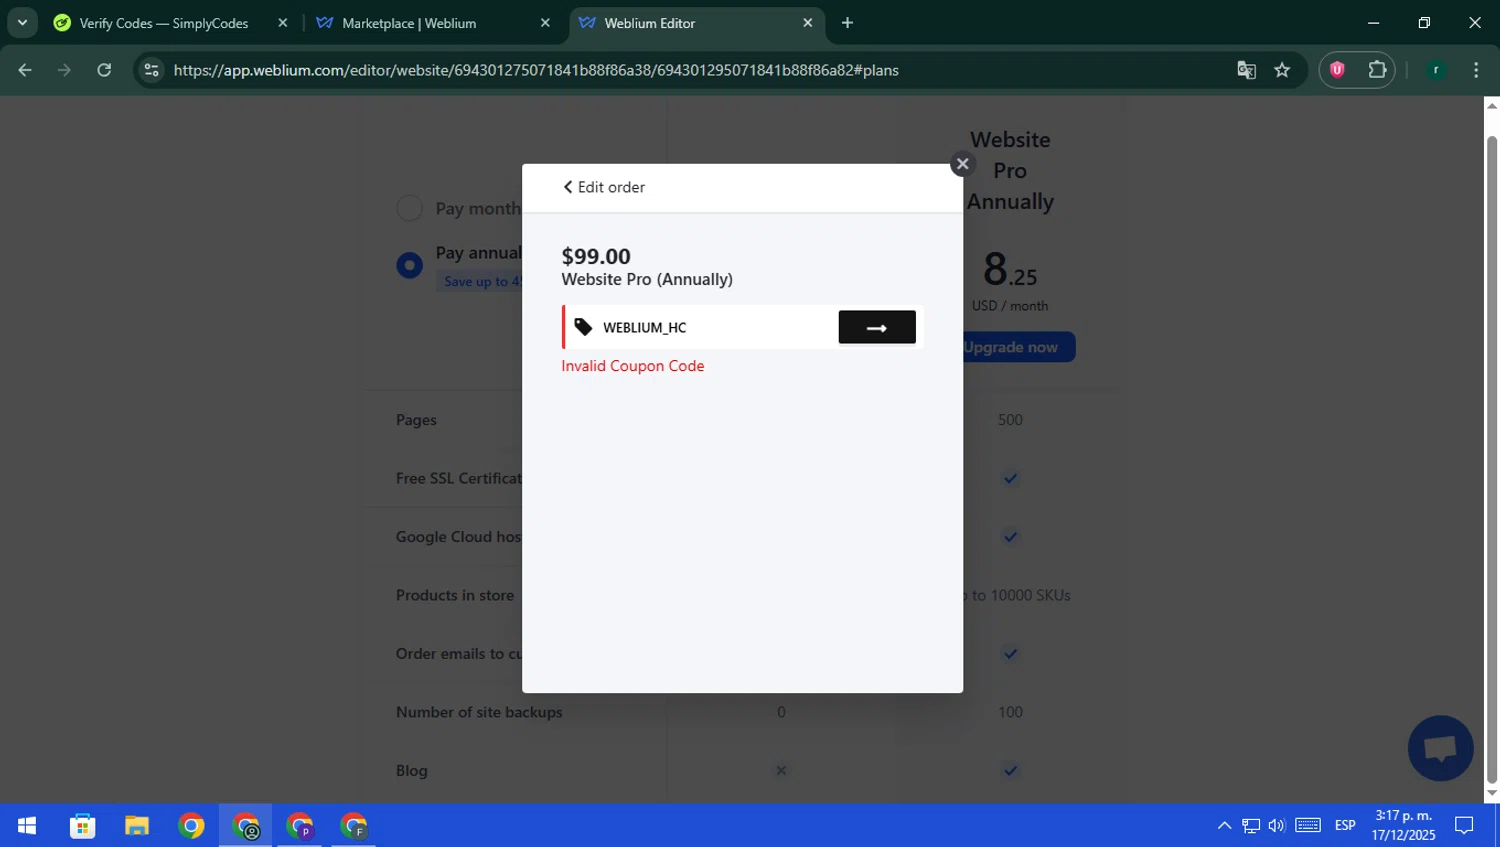The height and width of the screenshot is (847, 1500).
Task: Click Website Pro (Annually) label
Action: tap(647, 279)
